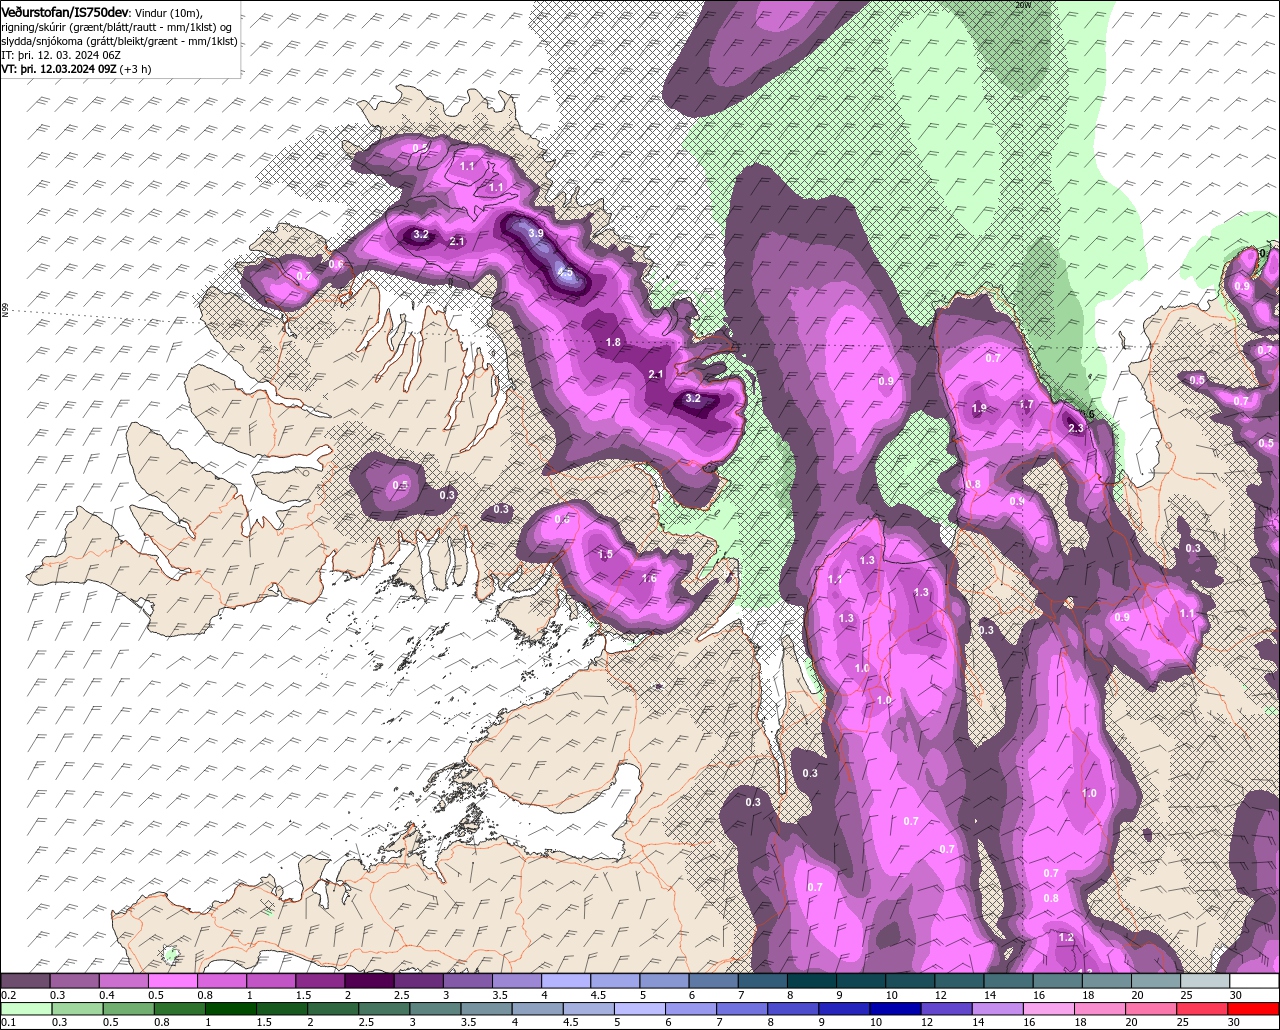Select lower legend swatch between 14 and 16
This screenshot has height=1030, width=1280.
pos(1000,1008)
